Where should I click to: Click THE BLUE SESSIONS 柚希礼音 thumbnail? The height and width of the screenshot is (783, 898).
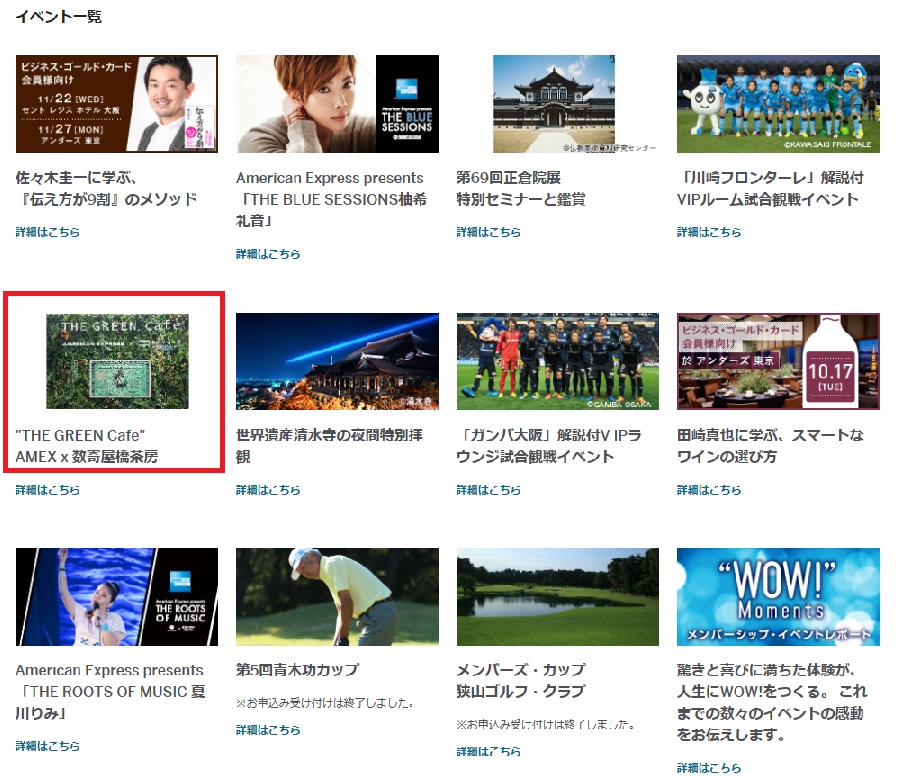coord(337,104)
